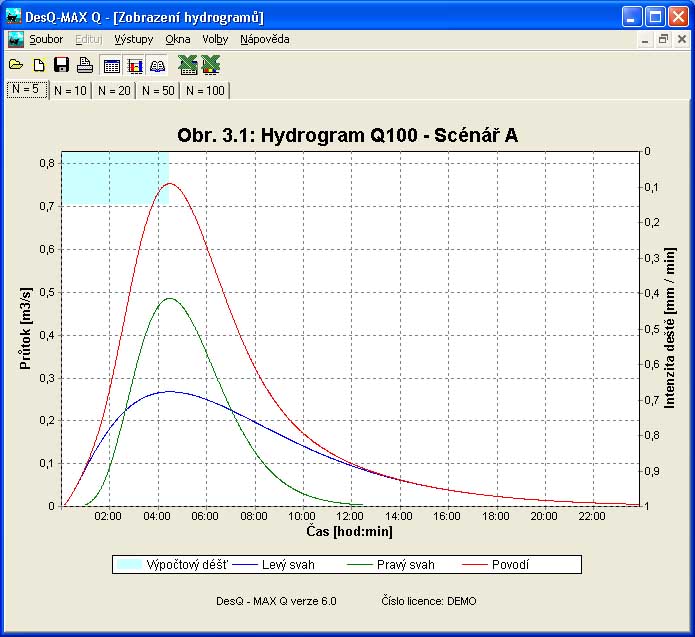
Task: Open the book/report view icon
Action: 157,66
